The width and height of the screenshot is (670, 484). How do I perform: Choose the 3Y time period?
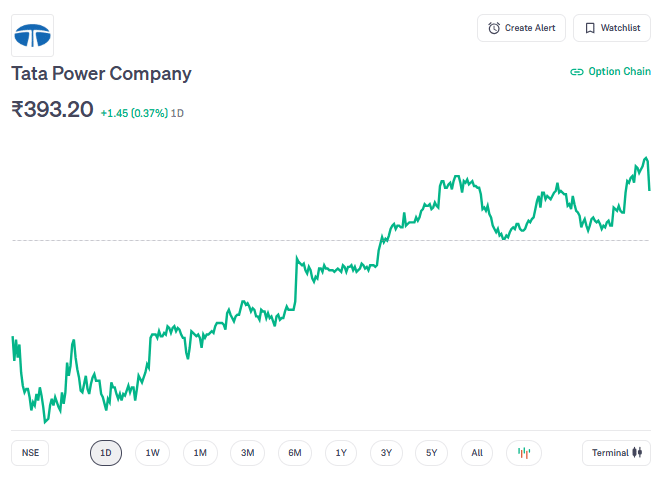(386, 453)
